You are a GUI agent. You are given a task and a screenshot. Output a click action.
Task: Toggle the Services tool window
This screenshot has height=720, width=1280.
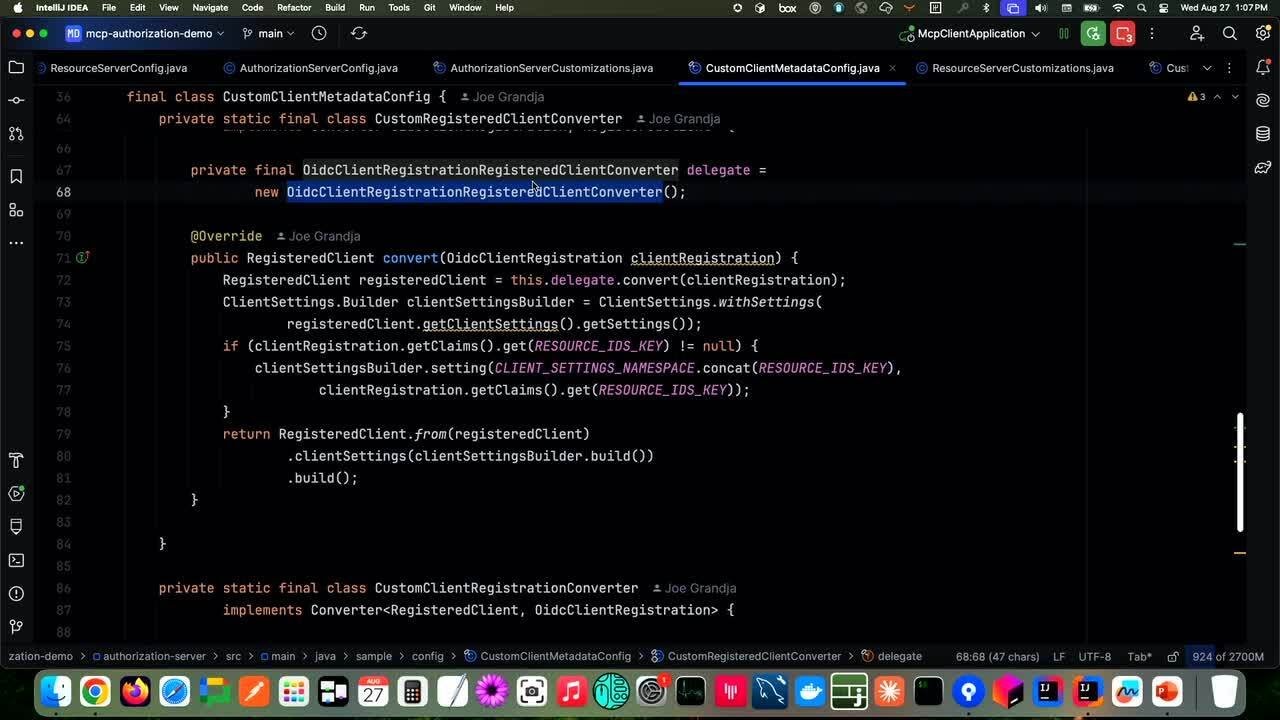click(x=16, y=493)
